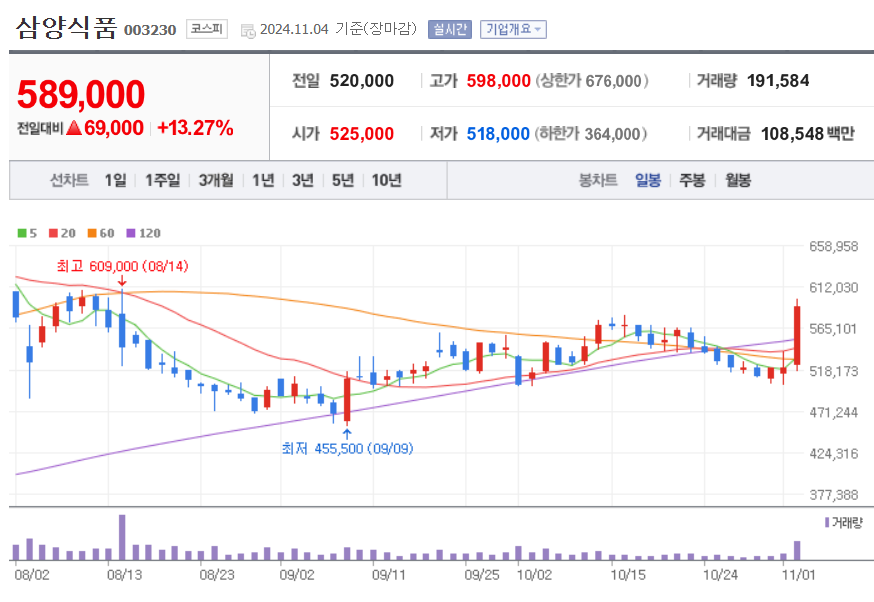
Task: Select the 1년 line chart tab
Action: [263, 180]
